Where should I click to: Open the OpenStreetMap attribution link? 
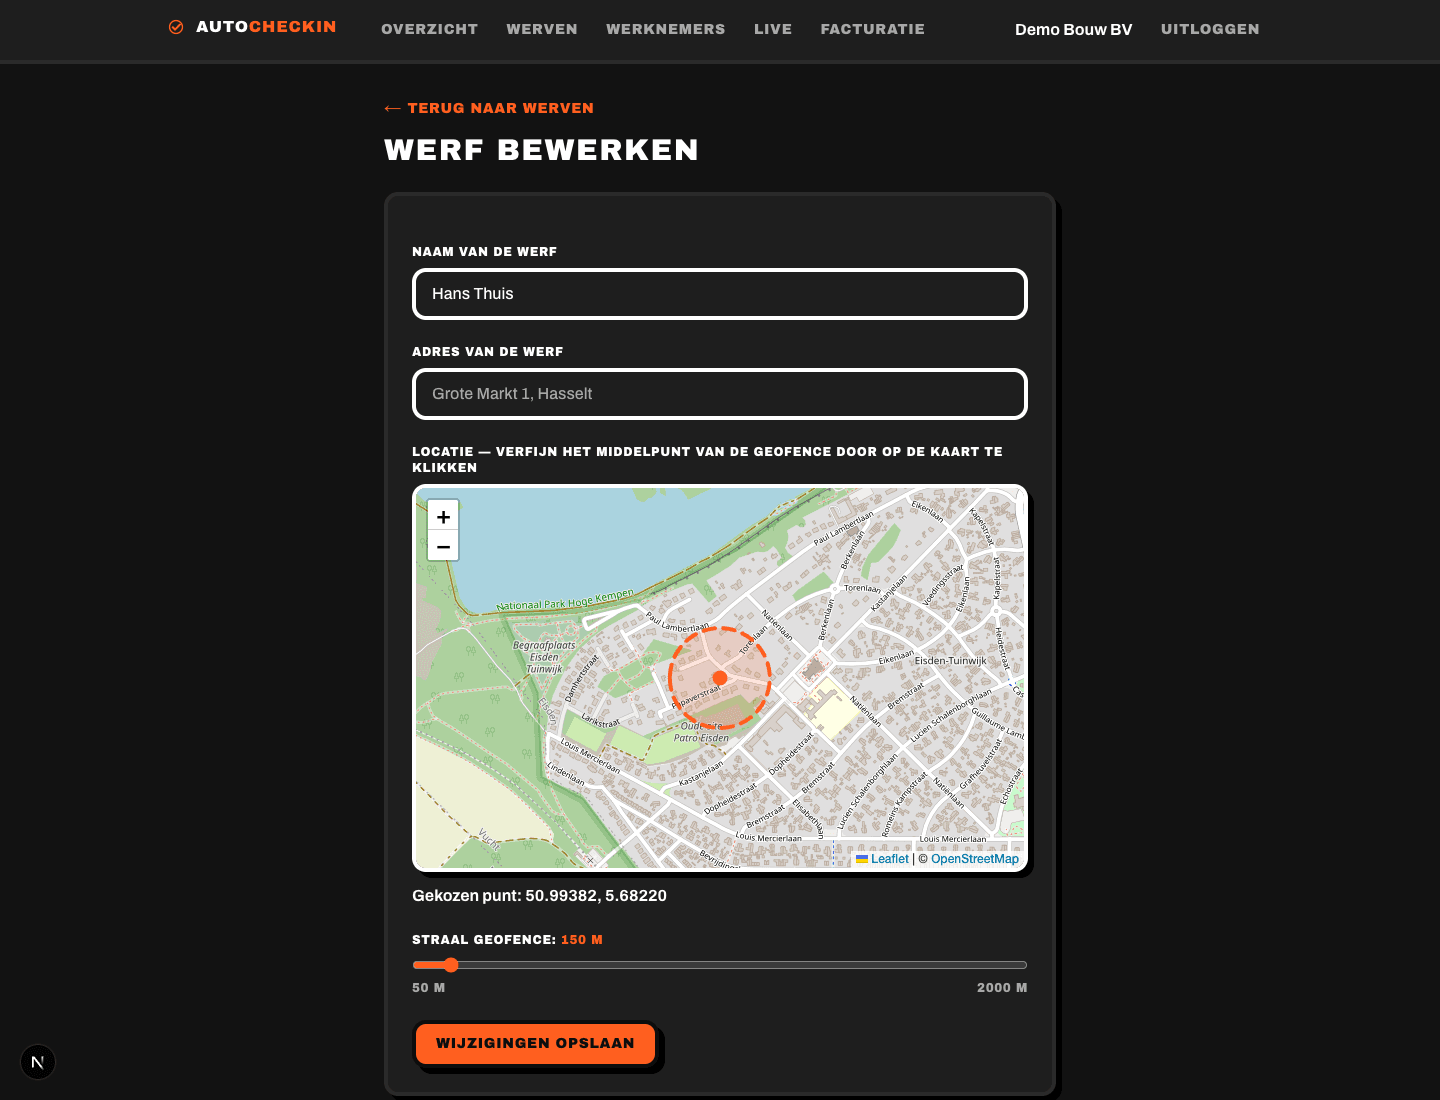tap(975, 859)
